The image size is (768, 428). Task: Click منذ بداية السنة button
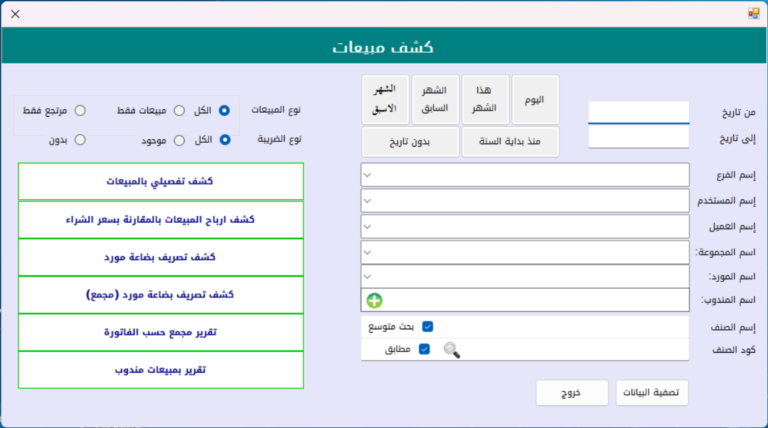coord(510,142)
